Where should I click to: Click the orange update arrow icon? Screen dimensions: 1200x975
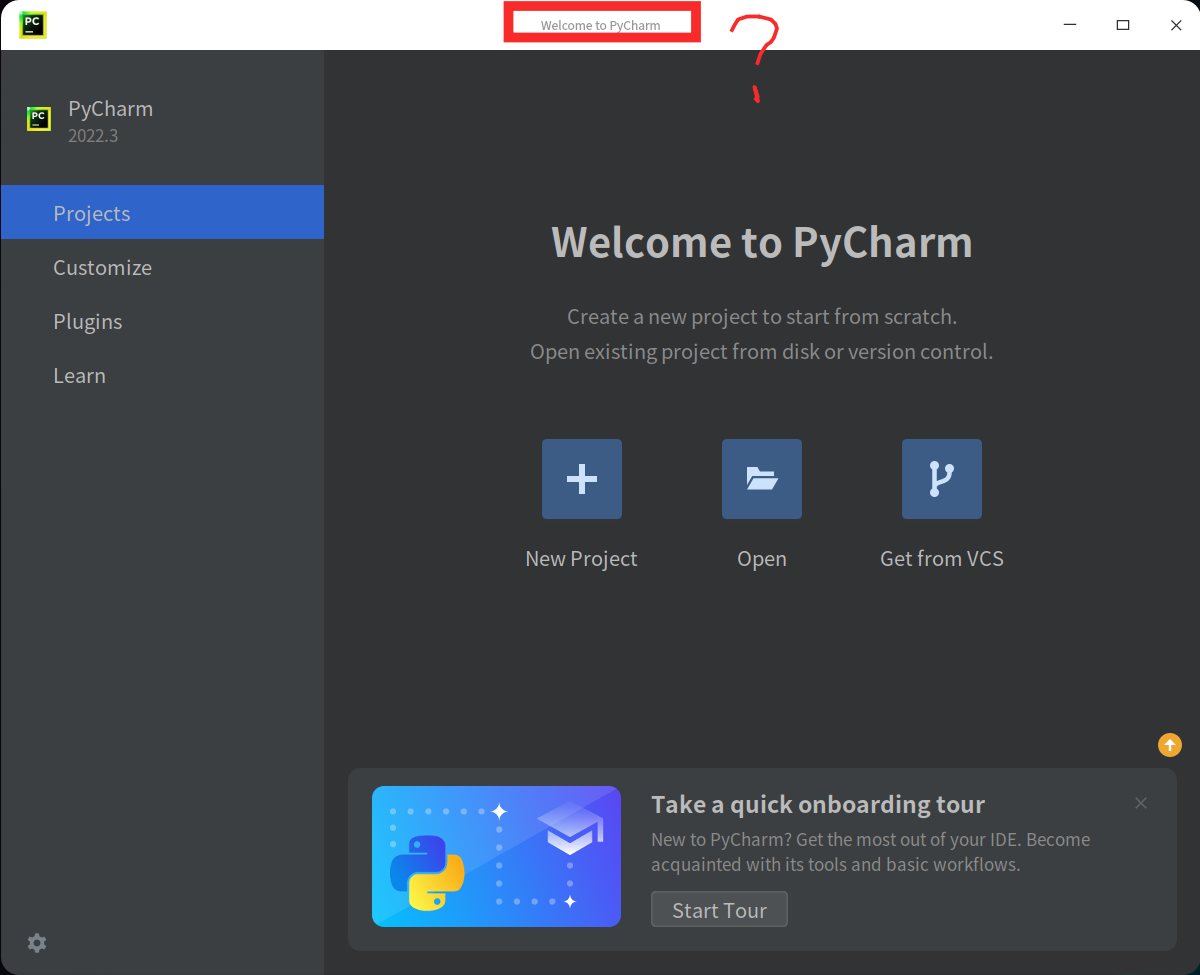1169,744
